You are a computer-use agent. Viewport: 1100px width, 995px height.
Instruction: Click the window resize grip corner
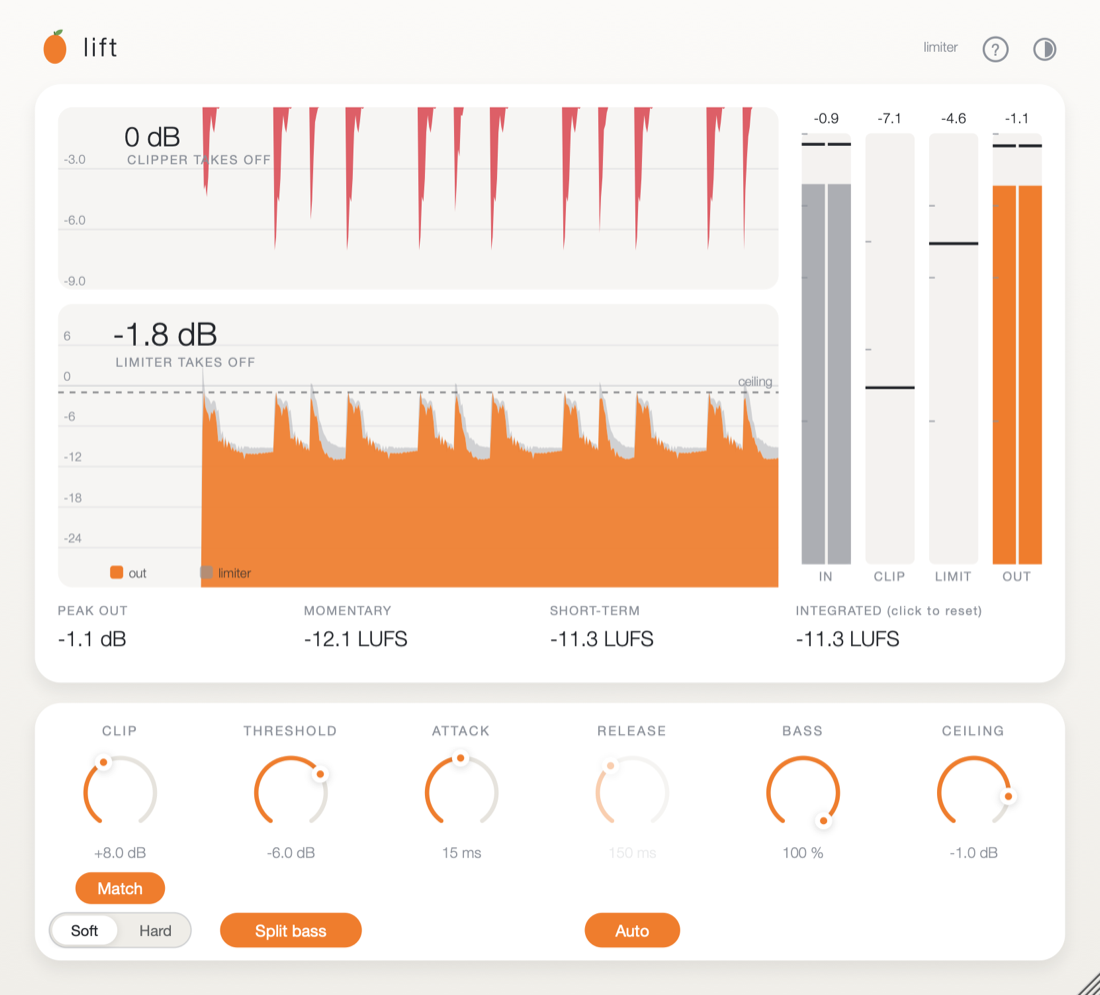(x=1088, y=983)
